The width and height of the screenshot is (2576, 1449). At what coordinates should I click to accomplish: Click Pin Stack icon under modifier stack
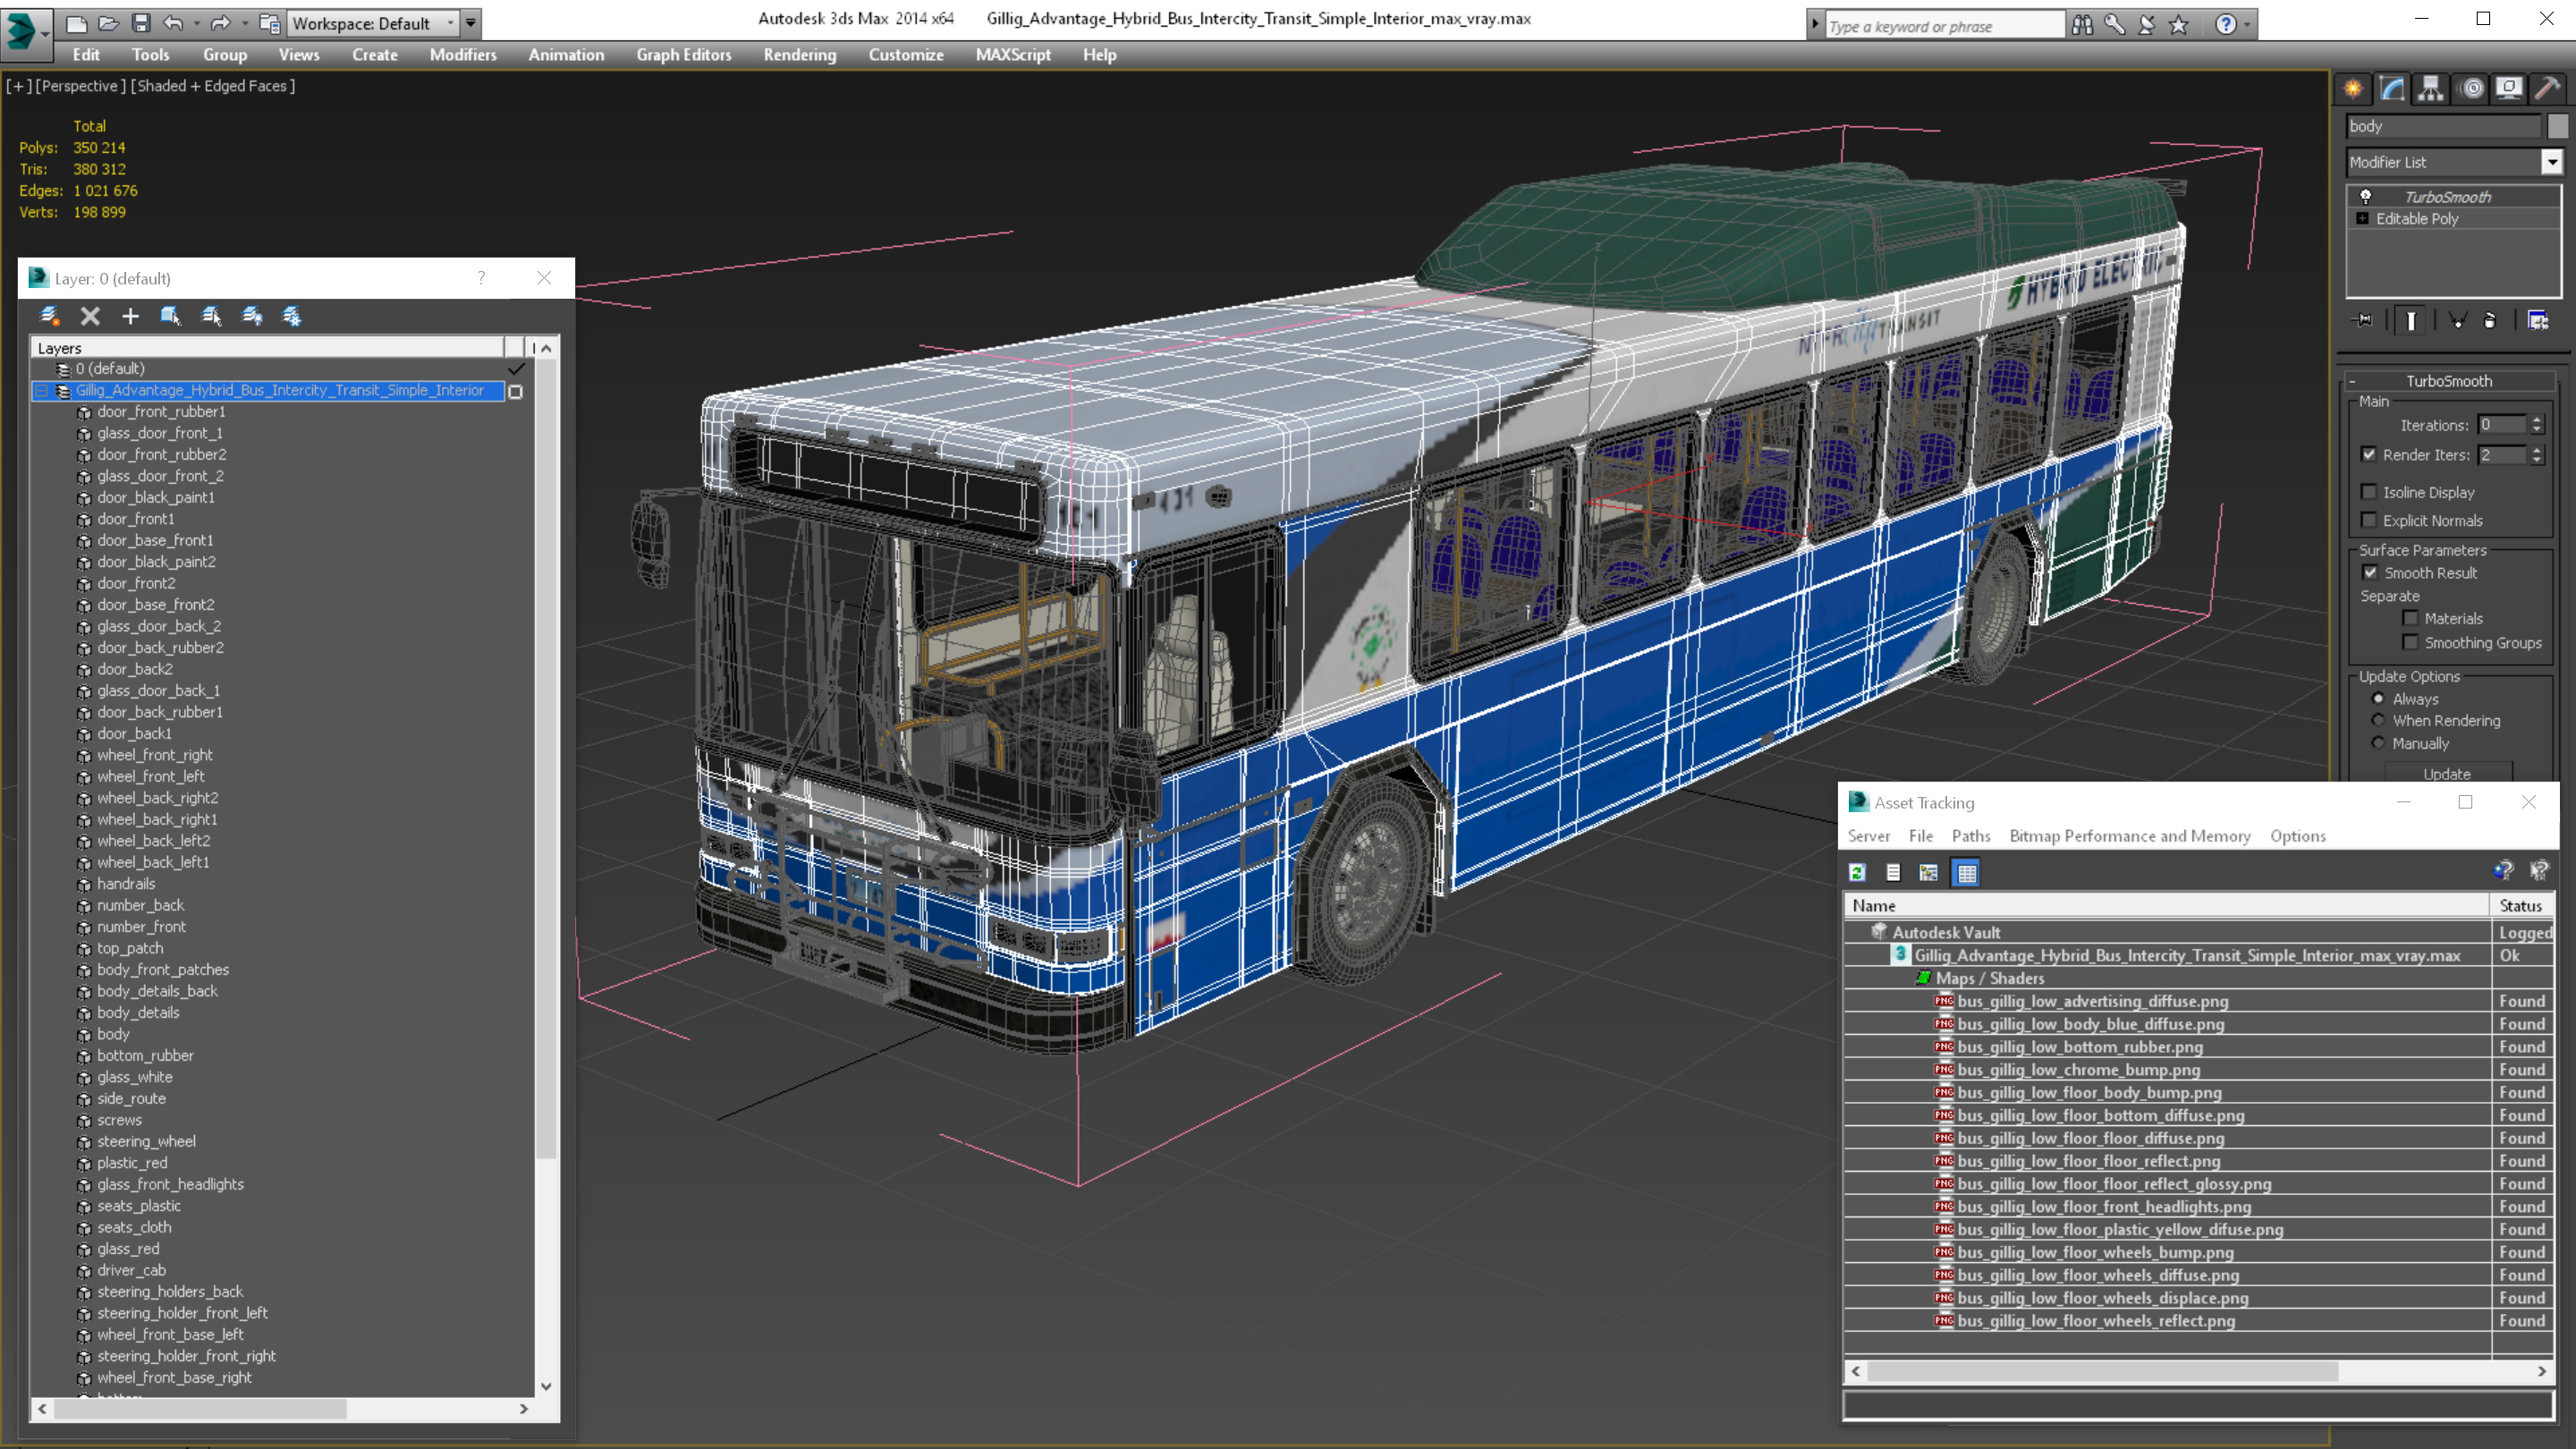coord(2364,320)
